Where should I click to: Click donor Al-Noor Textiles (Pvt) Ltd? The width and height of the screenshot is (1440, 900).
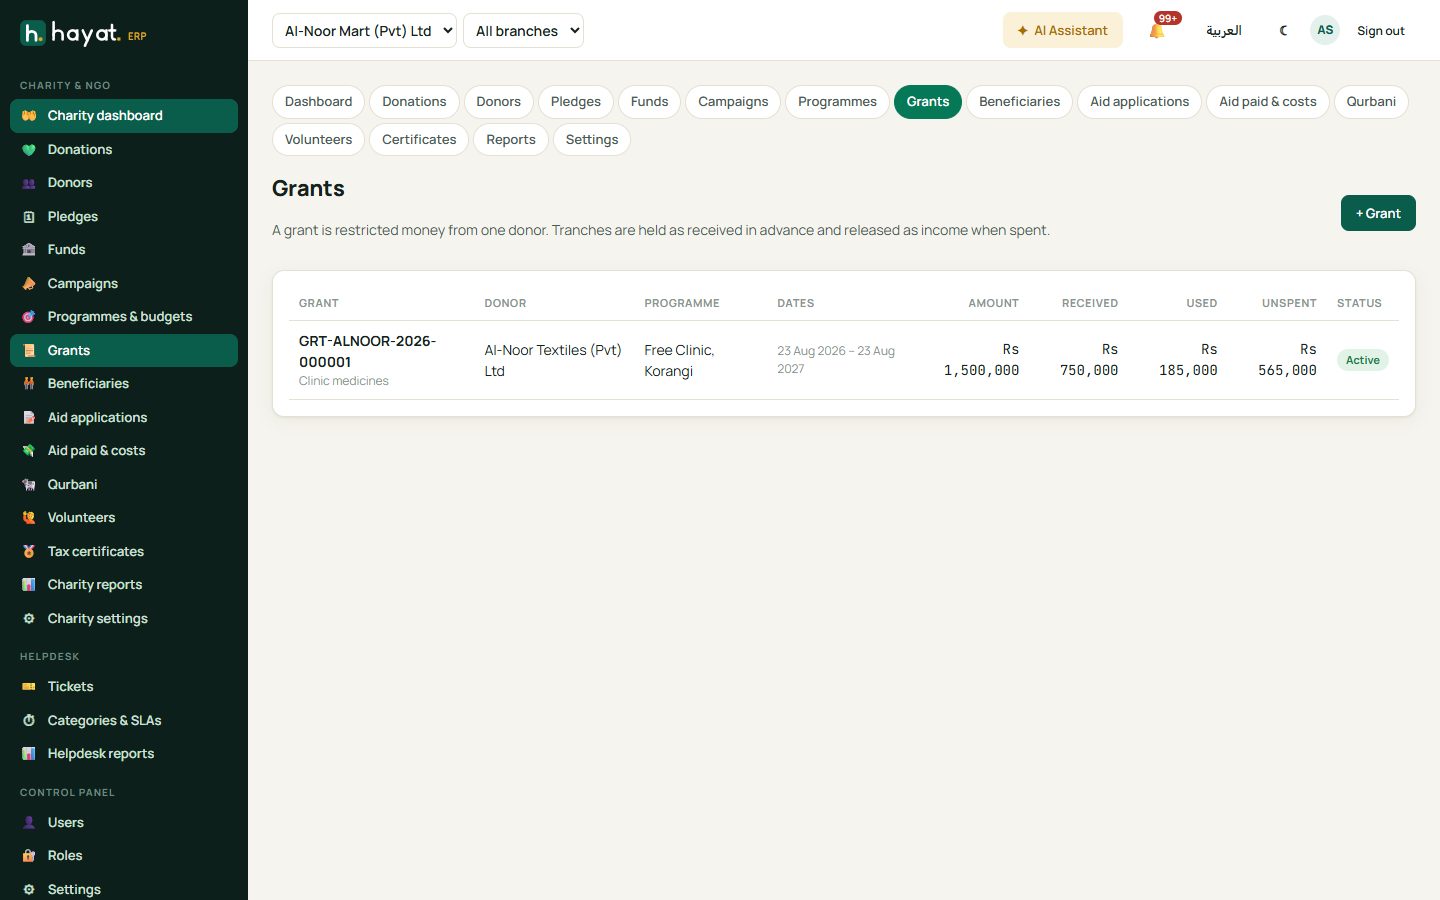coord(553,360)
